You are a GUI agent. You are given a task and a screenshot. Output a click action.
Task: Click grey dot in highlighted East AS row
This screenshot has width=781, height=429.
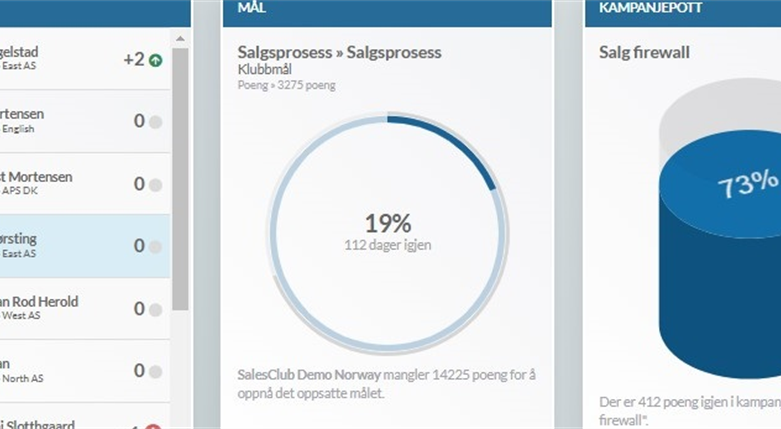click(155, 247)
